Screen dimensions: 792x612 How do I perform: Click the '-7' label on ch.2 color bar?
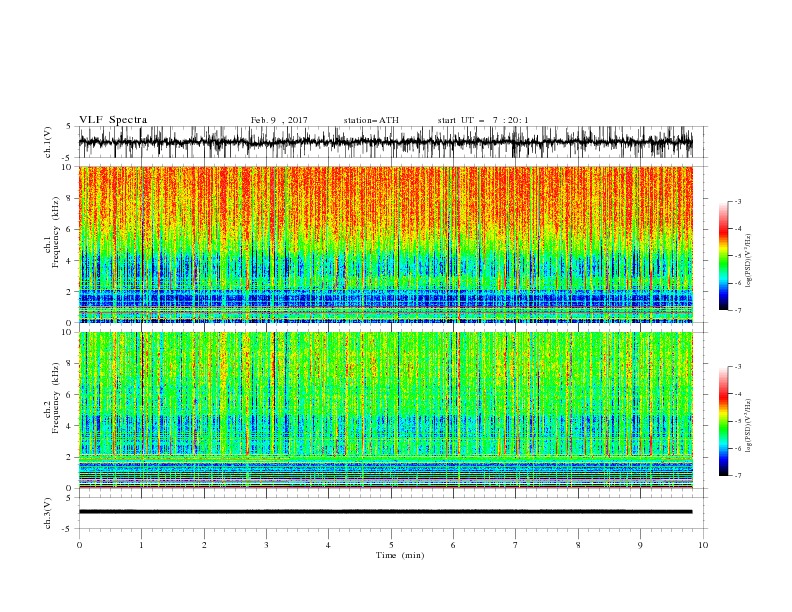coord(737,475)
